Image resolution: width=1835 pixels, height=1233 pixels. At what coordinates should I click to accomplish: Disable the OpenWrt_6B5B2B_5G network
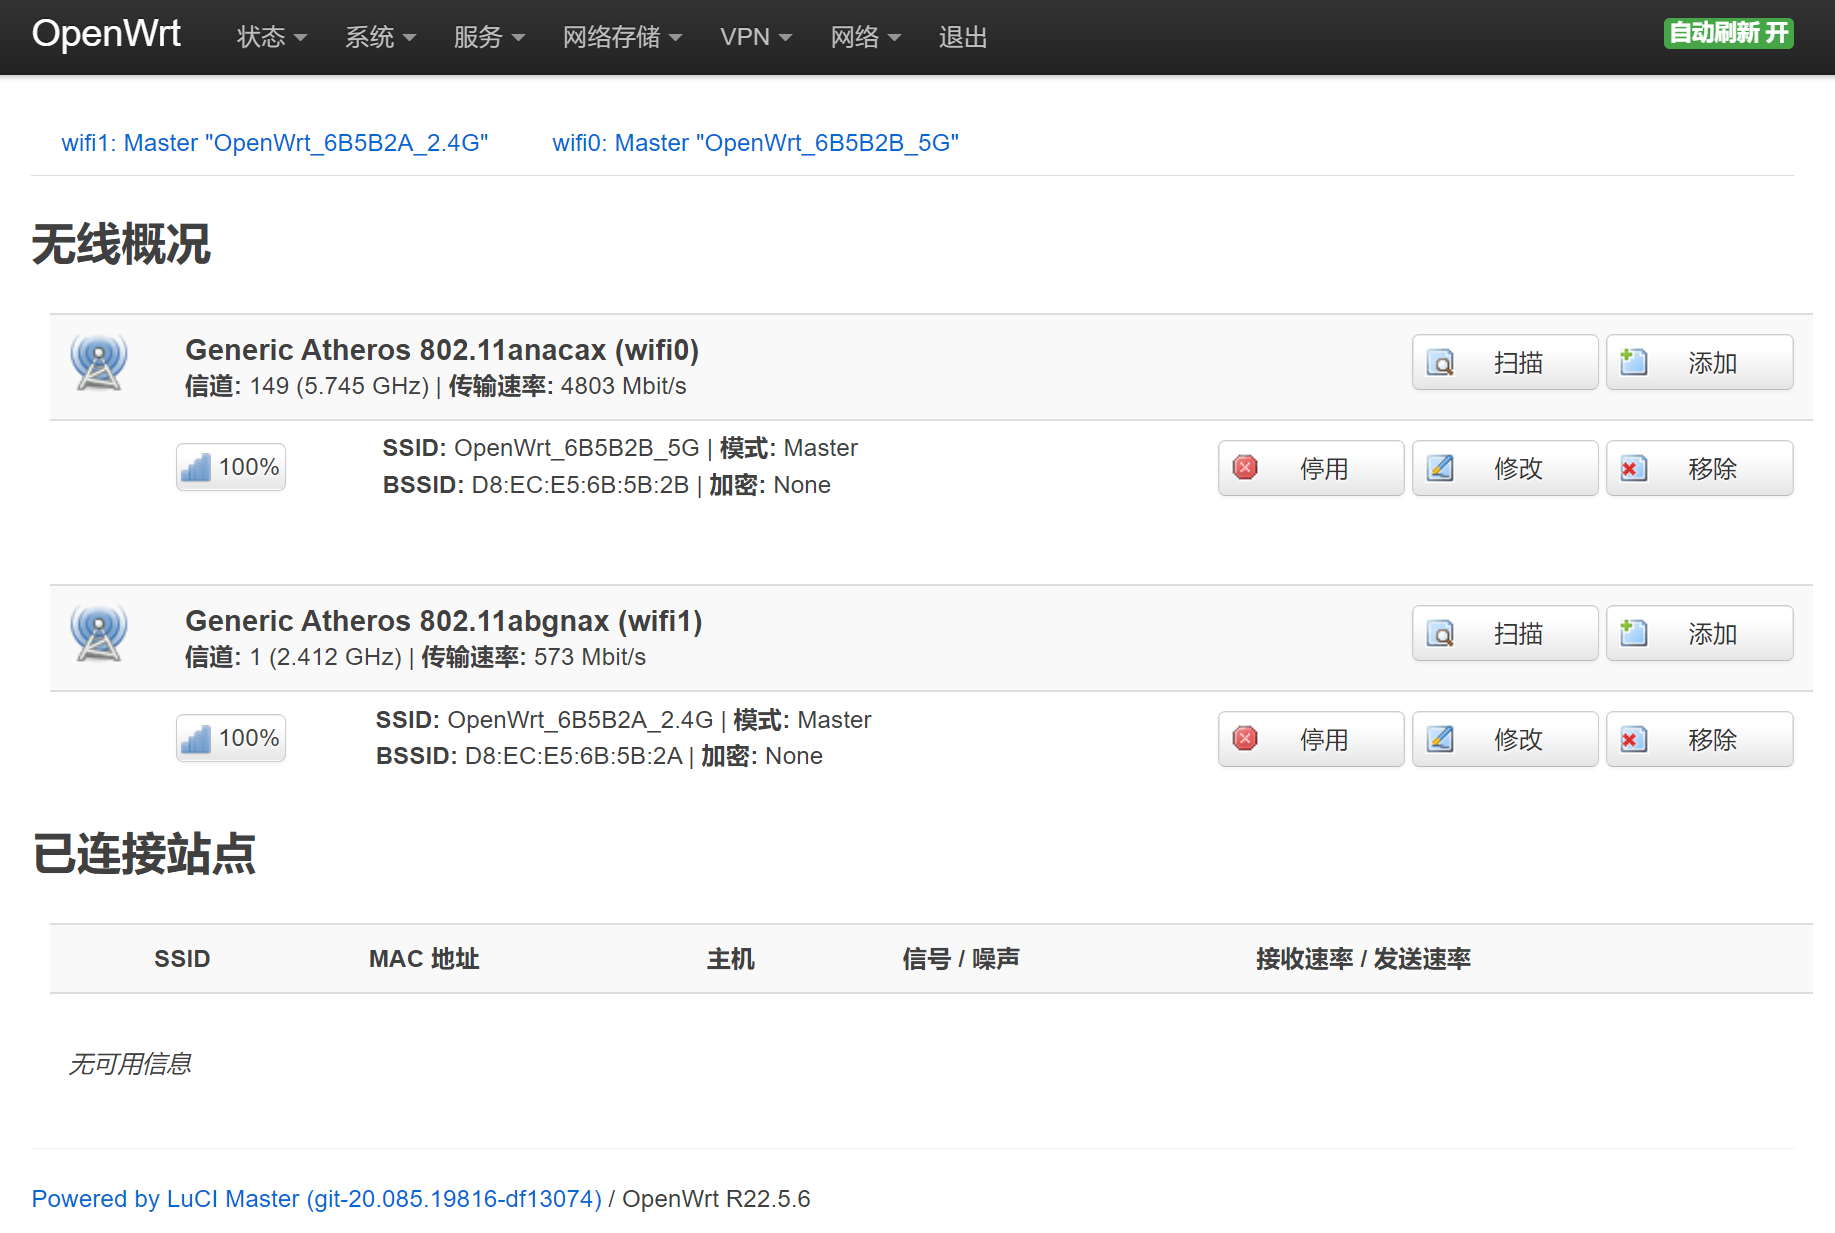click(x=1310, y=469)
